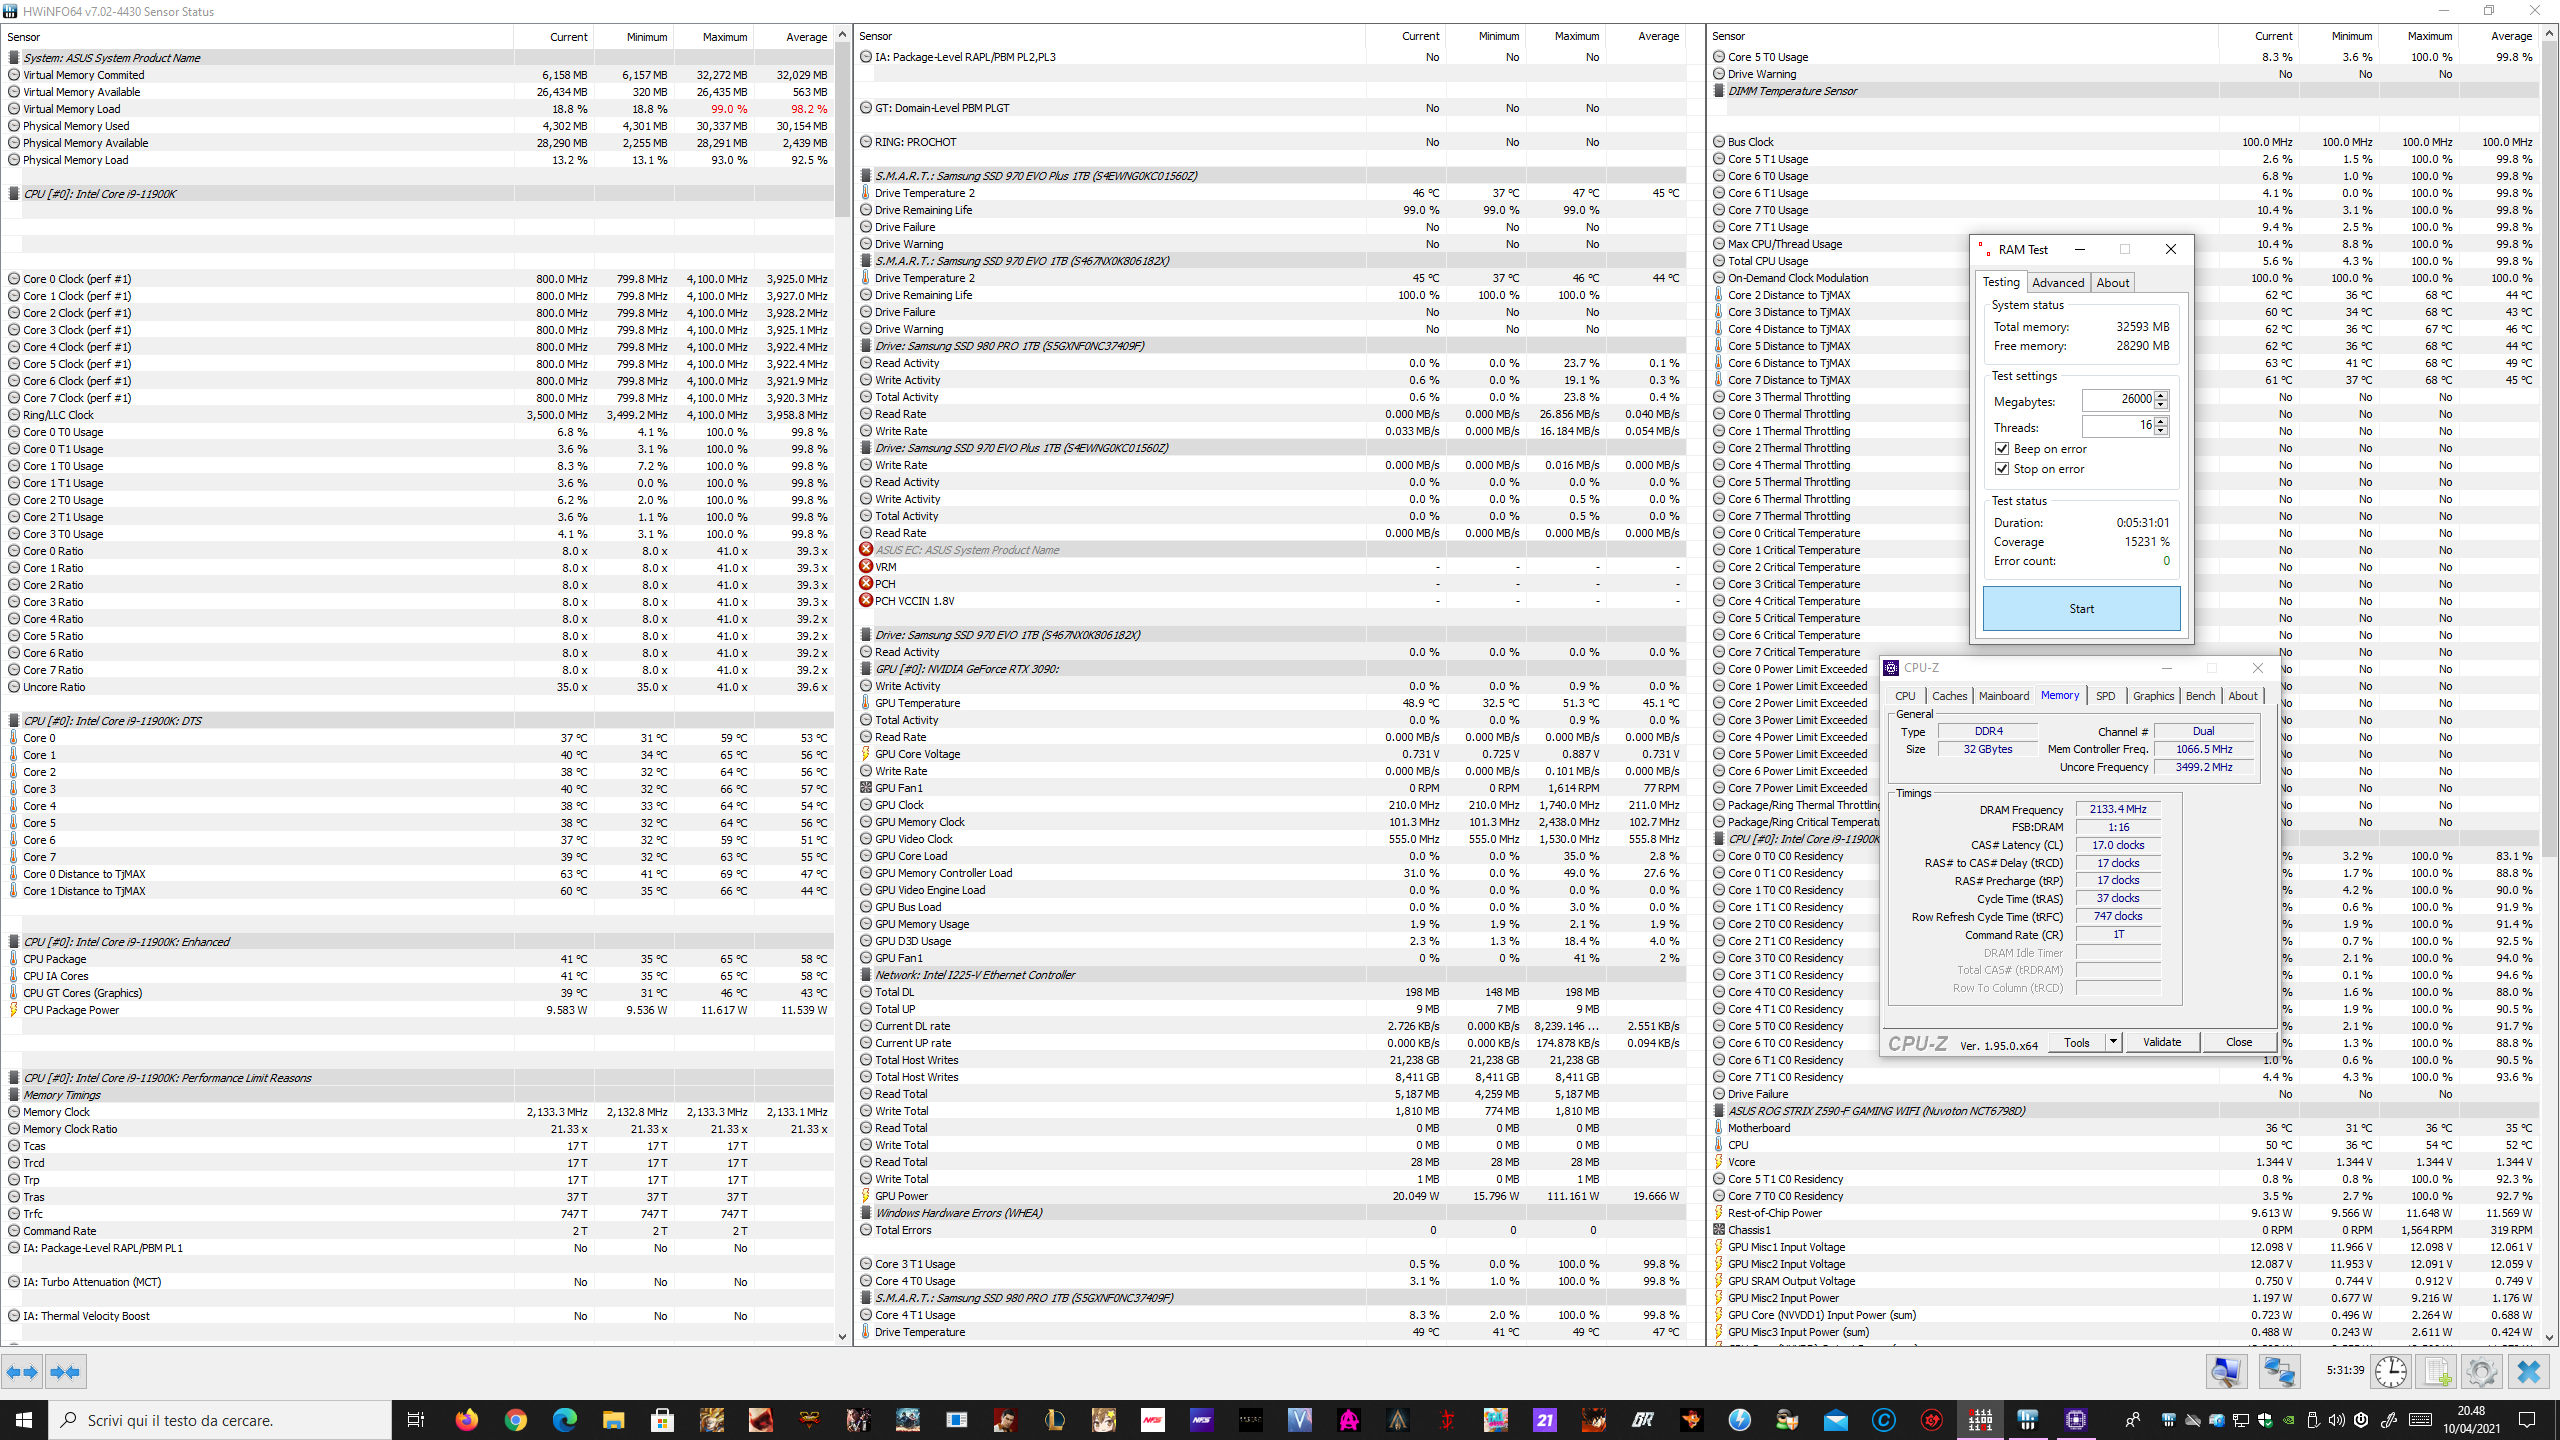The image size is (2560, 1440).
Task: Open HWiNFO settings gear icon
Action: (2481, 1371)
